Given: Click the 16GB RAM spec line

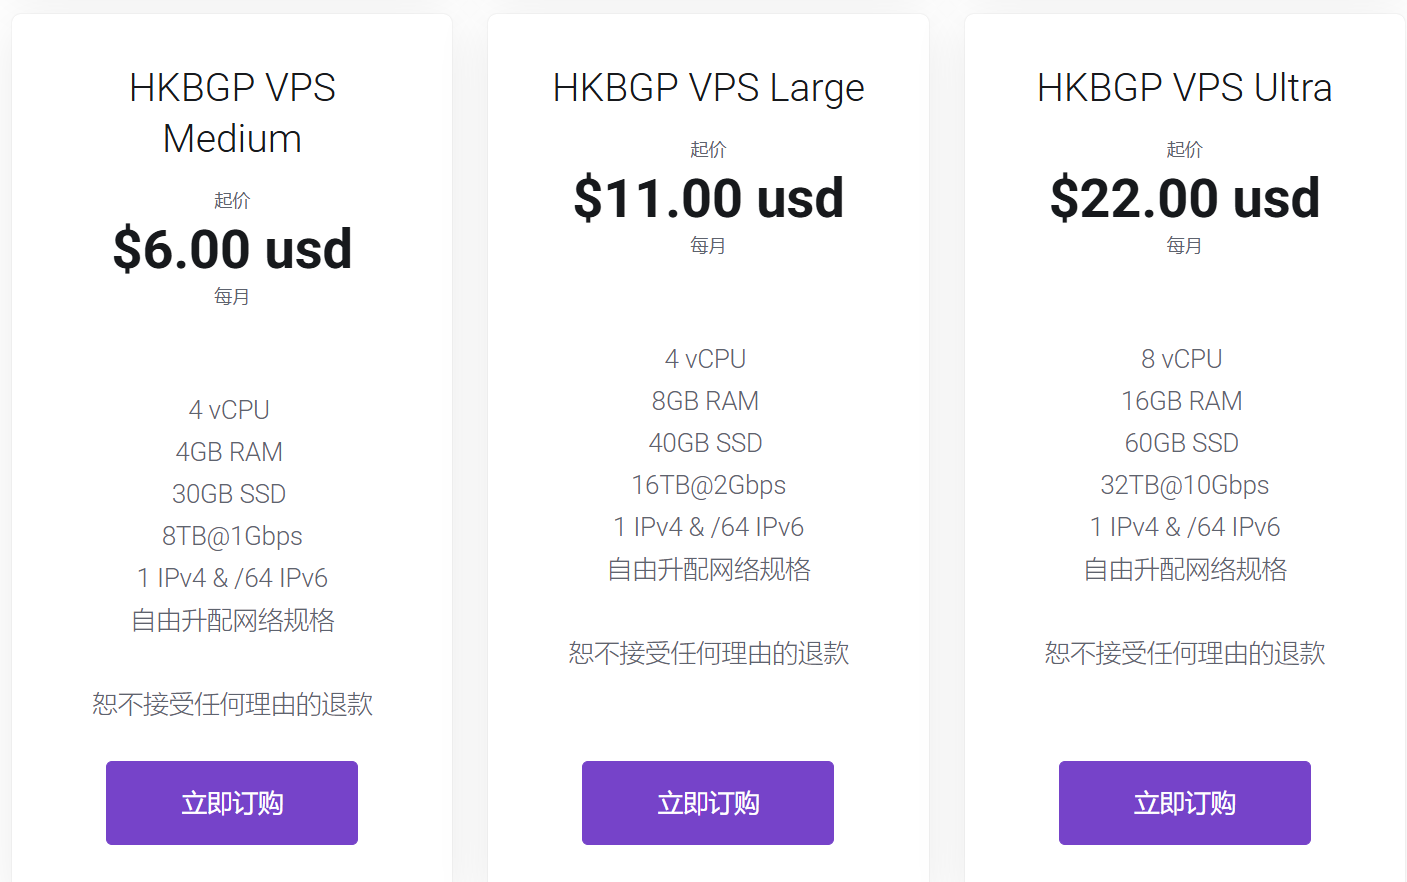Looking at the screenshot, I should pyautogui.click(x=1182, y=401).
